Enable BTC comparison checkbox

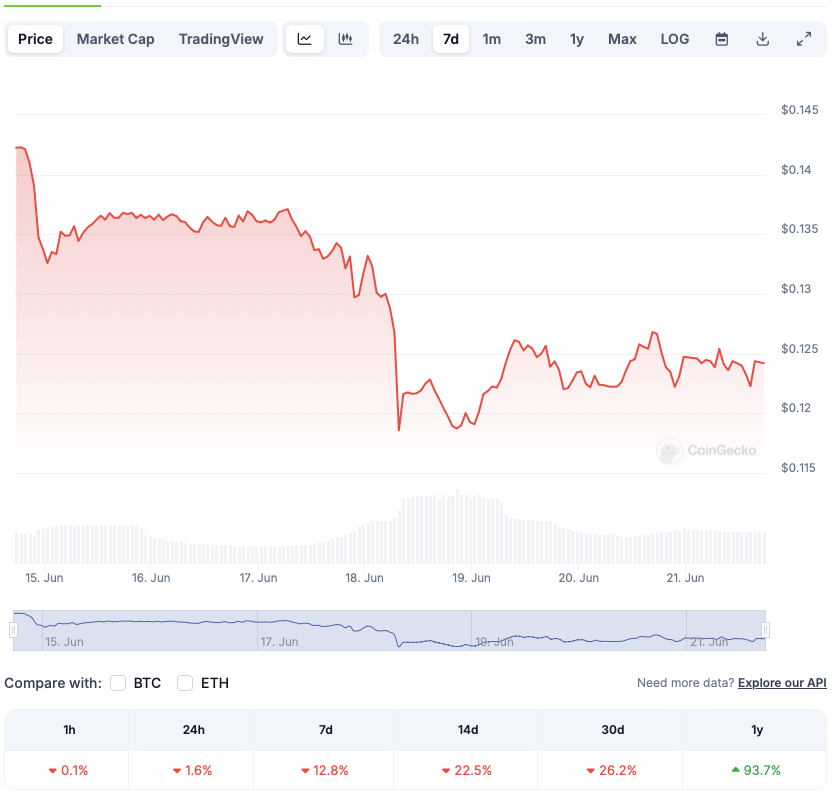(x=118, y=683)
